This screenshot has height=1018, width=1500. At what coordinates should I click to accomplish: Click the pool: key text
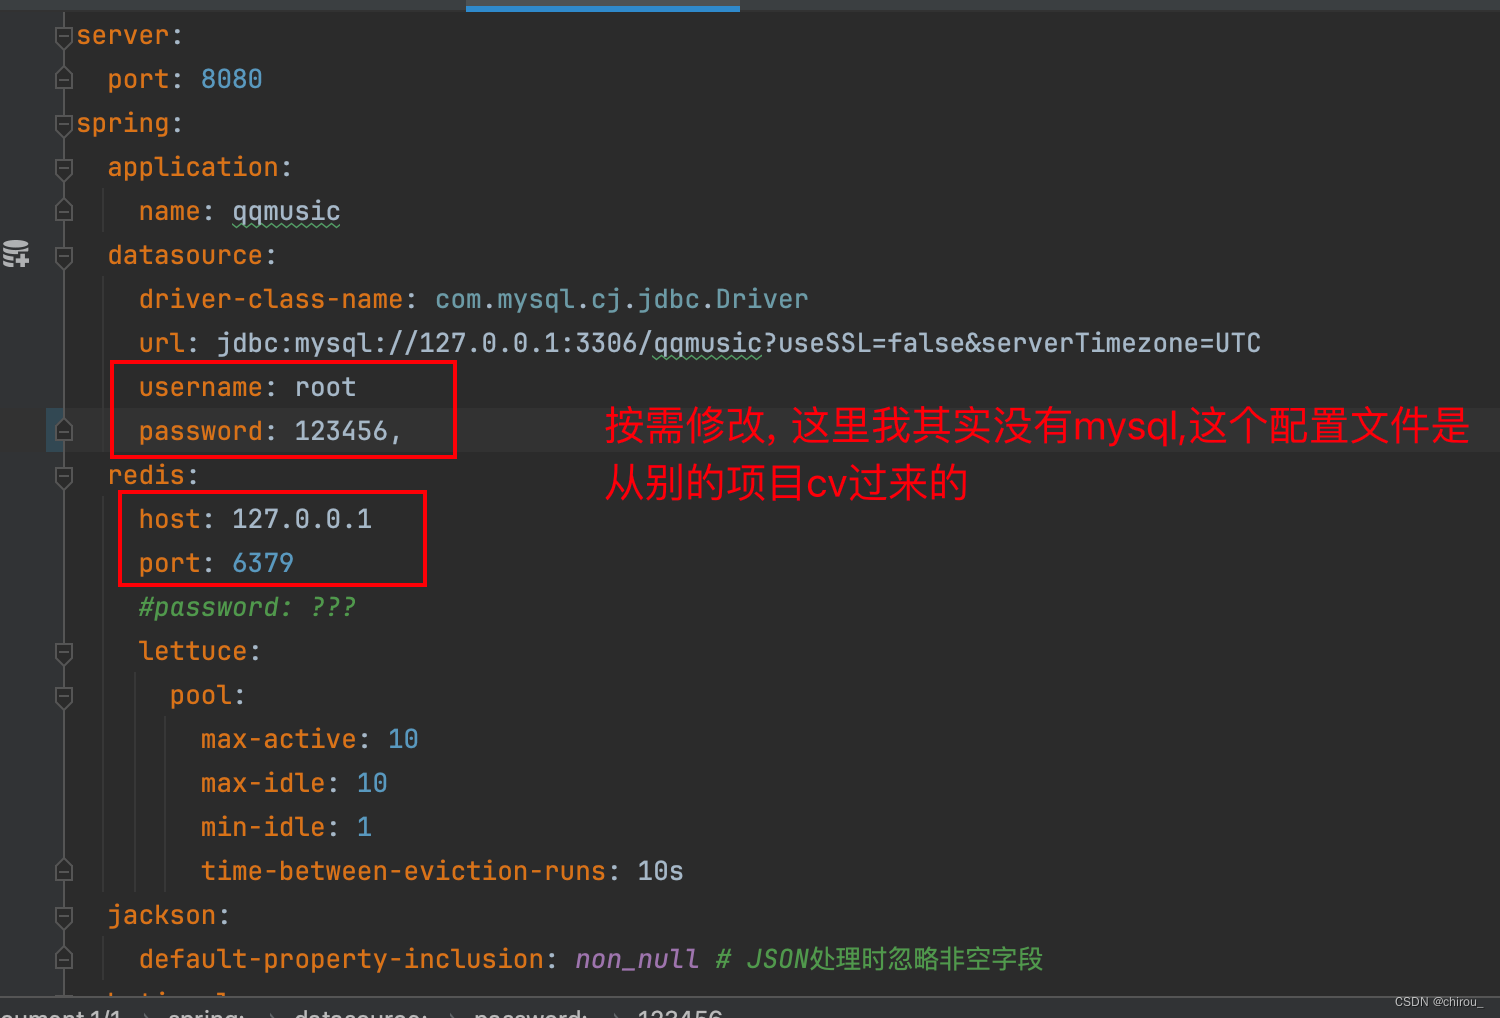(208, 695)
